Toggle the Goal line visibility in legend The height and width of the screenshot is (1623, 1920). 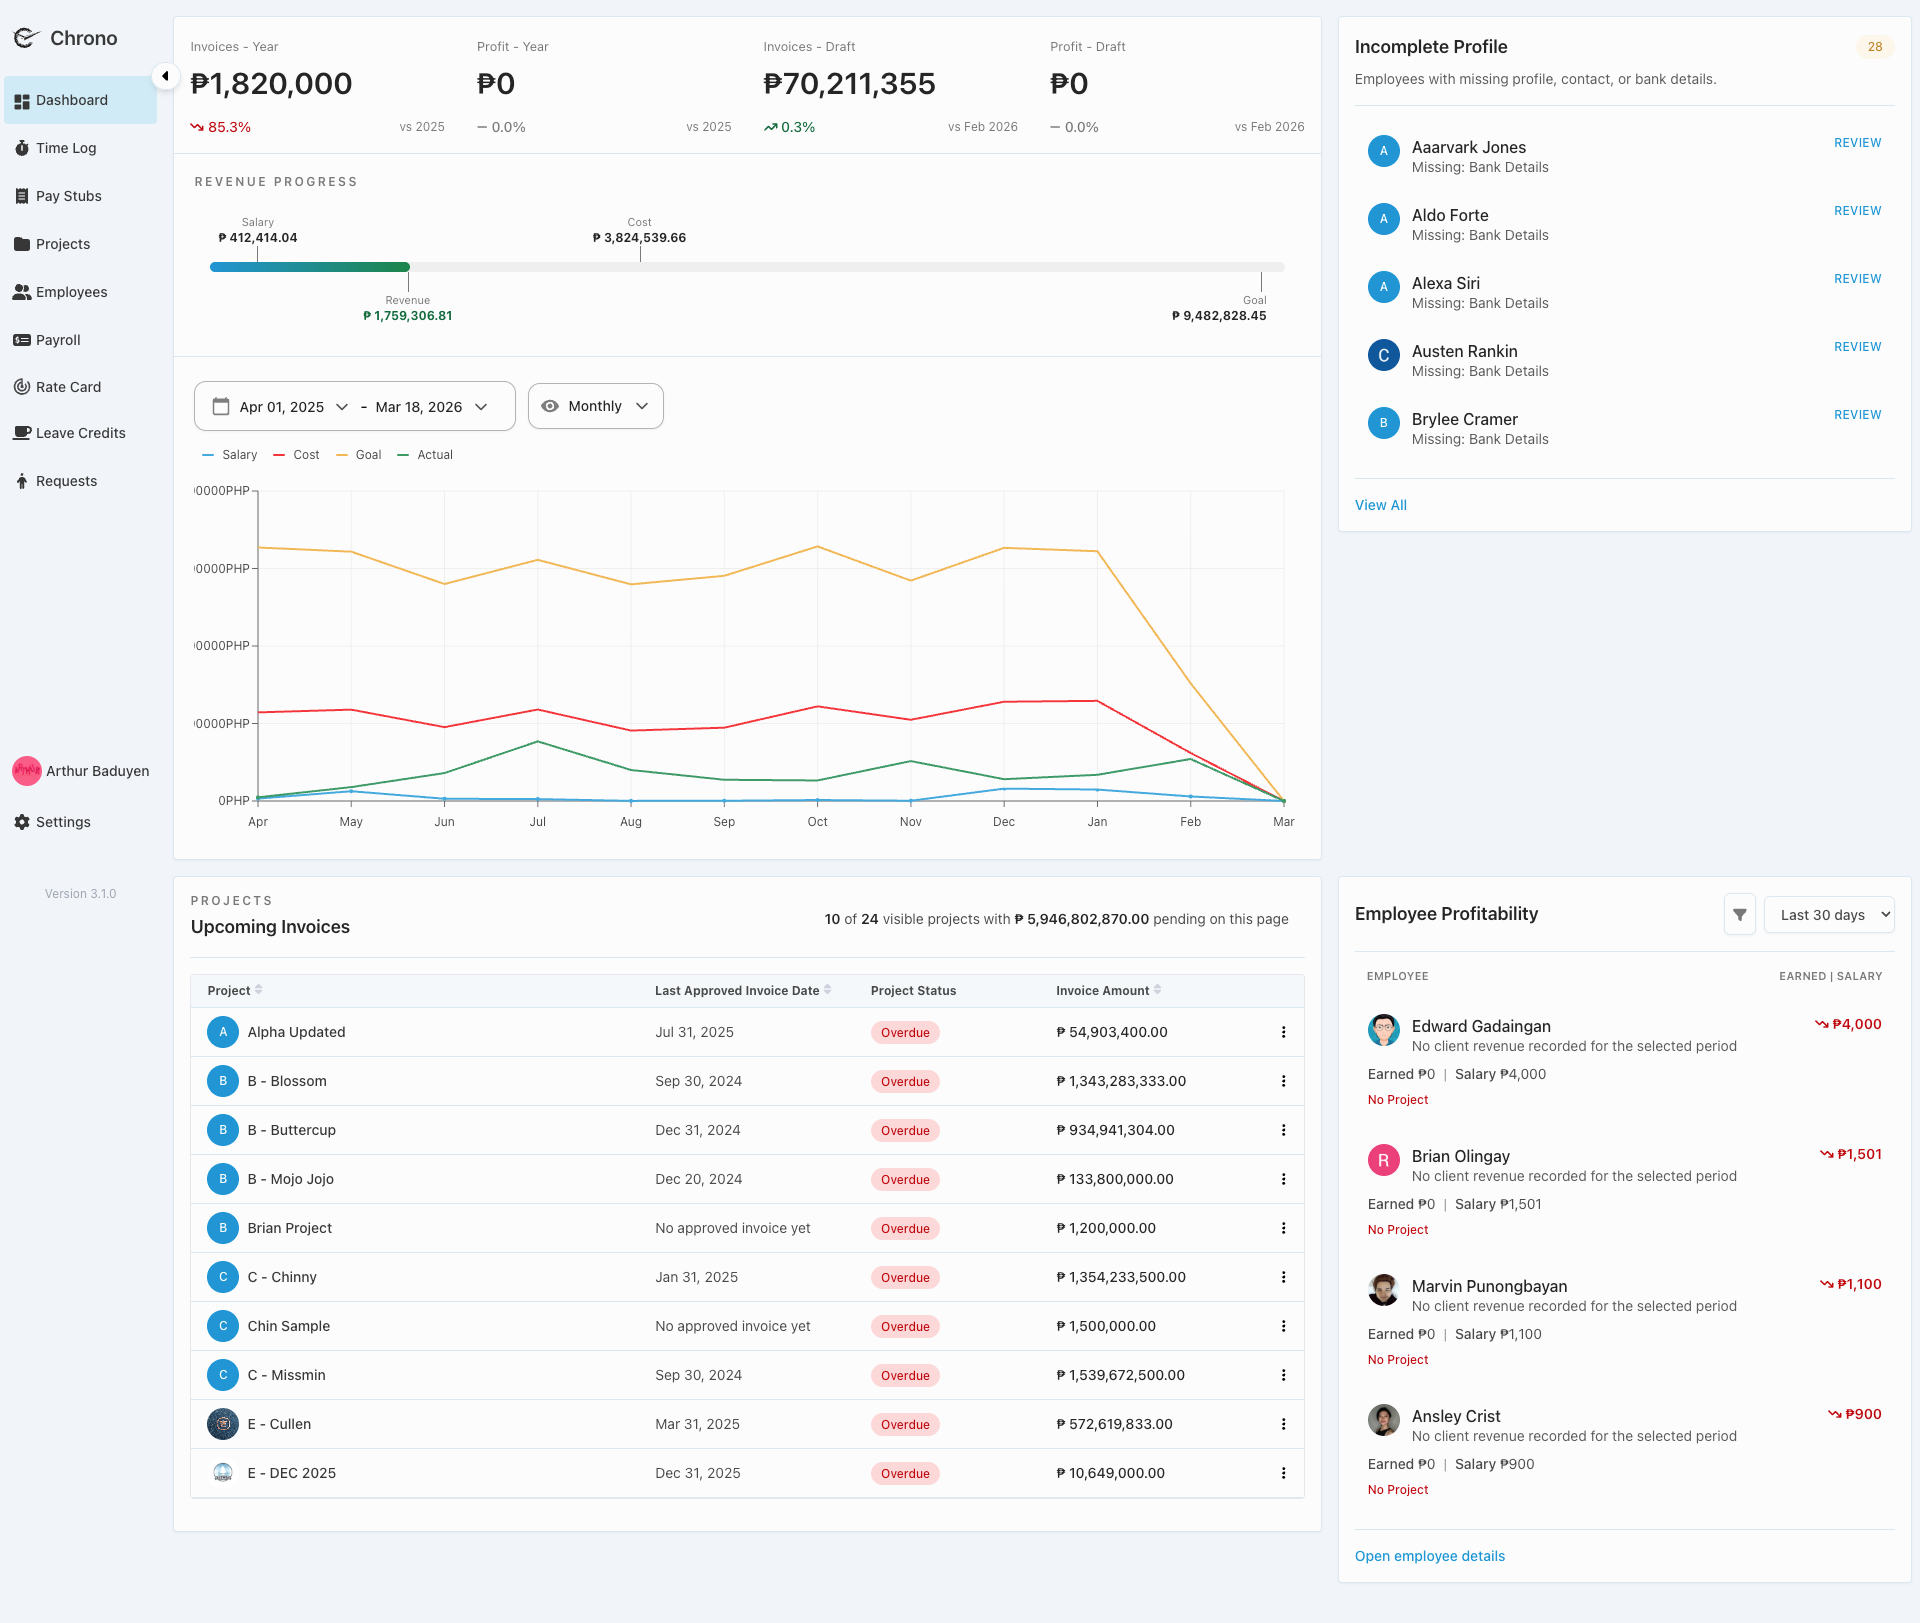tap(357, 455)
